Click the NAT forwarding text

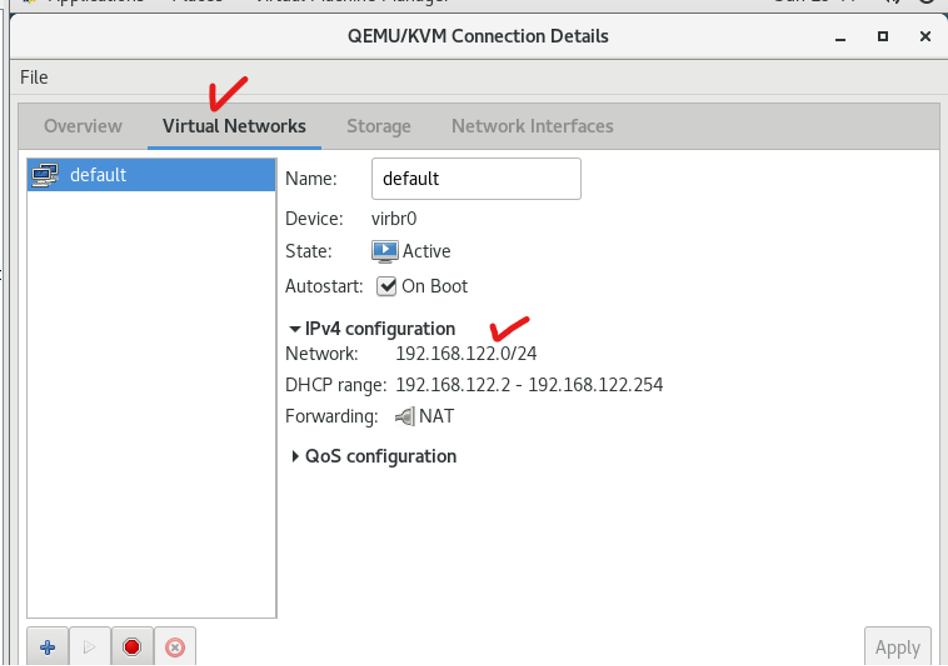[x=437, y=416]
